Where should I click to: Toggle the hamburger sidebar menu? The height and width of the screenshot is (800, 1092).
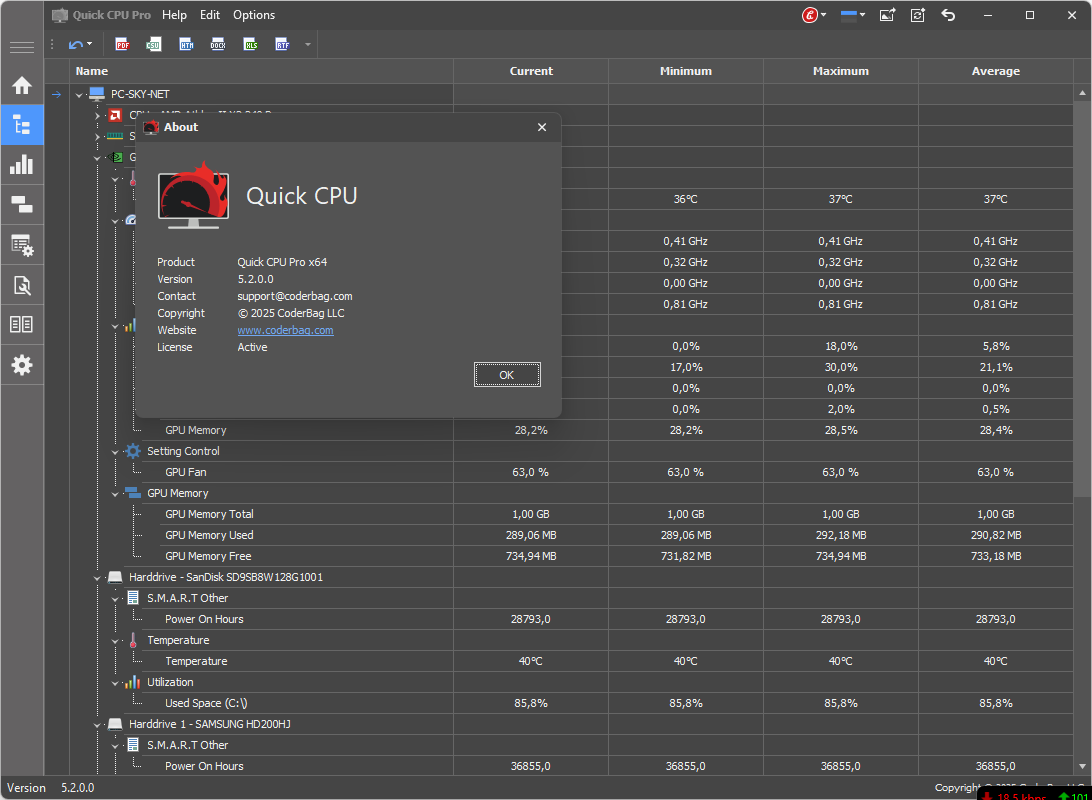pyautogui.click(x=22, y=47)
